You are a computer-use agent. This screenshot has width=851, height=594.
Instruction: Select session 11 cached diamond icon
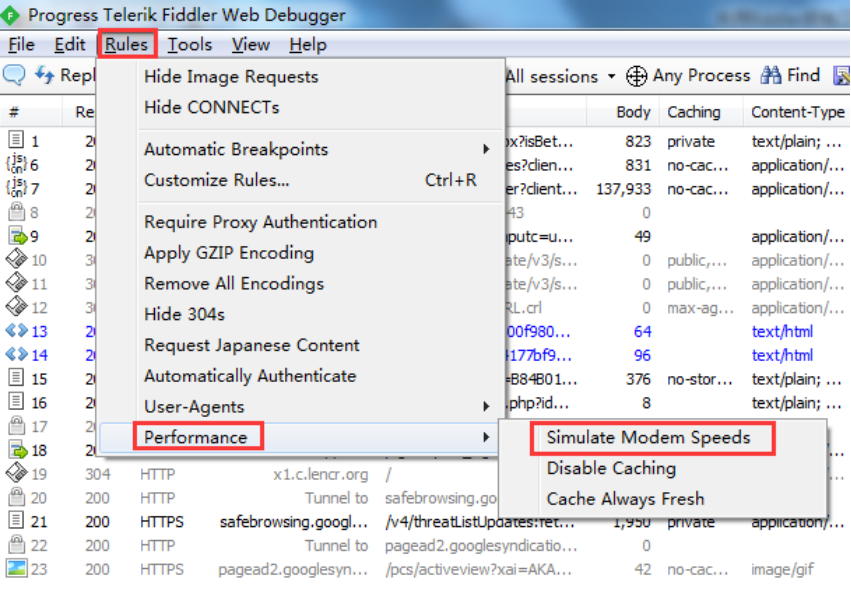16,283
